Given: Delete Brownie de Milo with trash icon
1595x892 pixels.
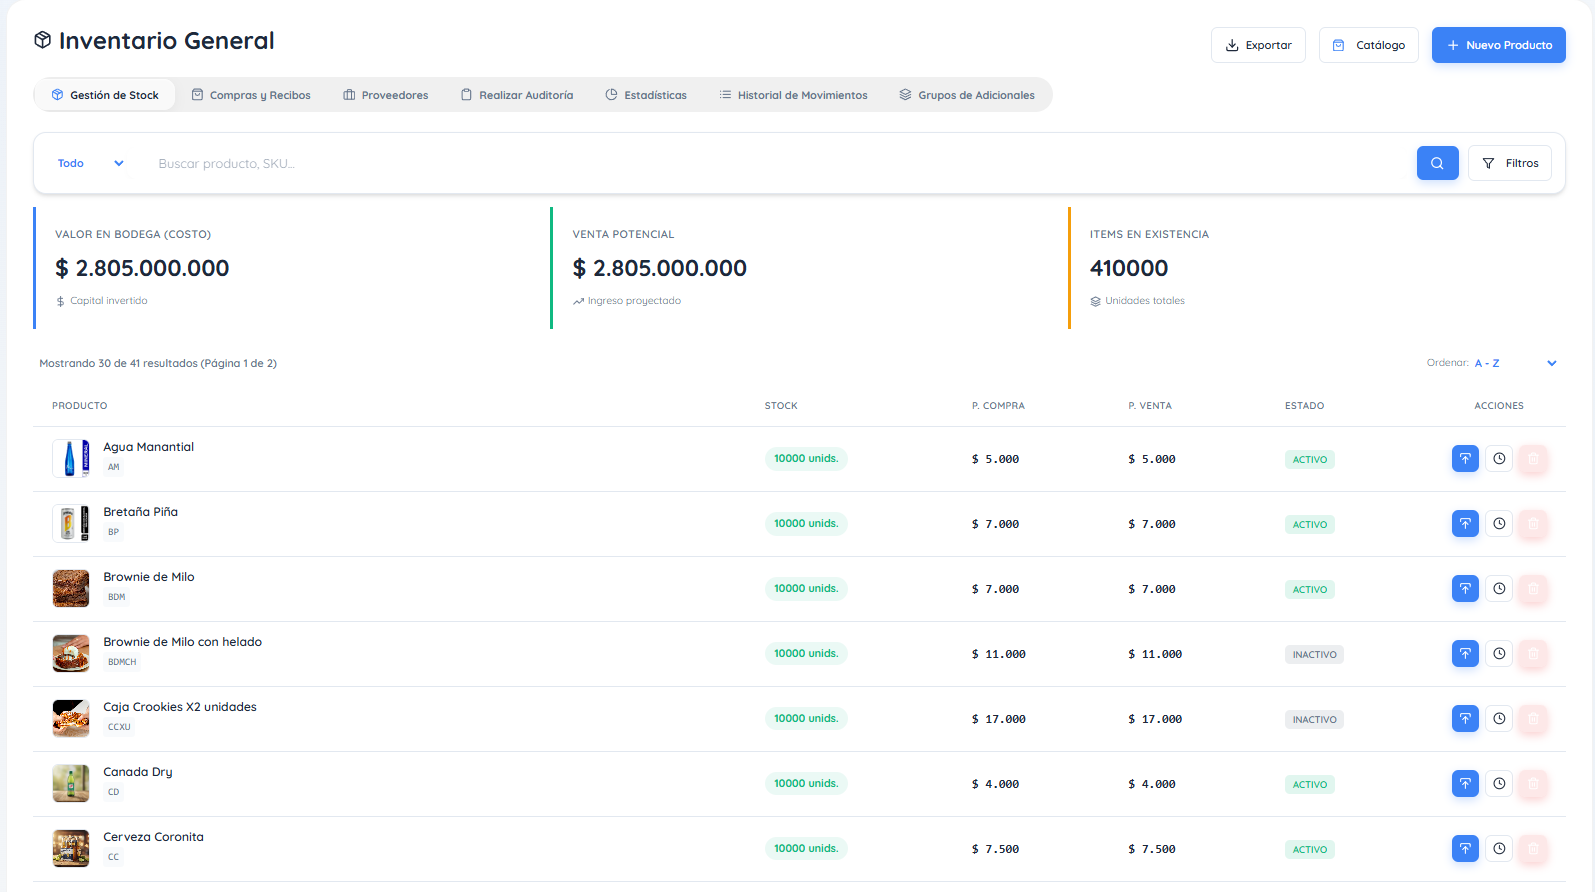Looking at the screenshot, I should (1533, 589).
